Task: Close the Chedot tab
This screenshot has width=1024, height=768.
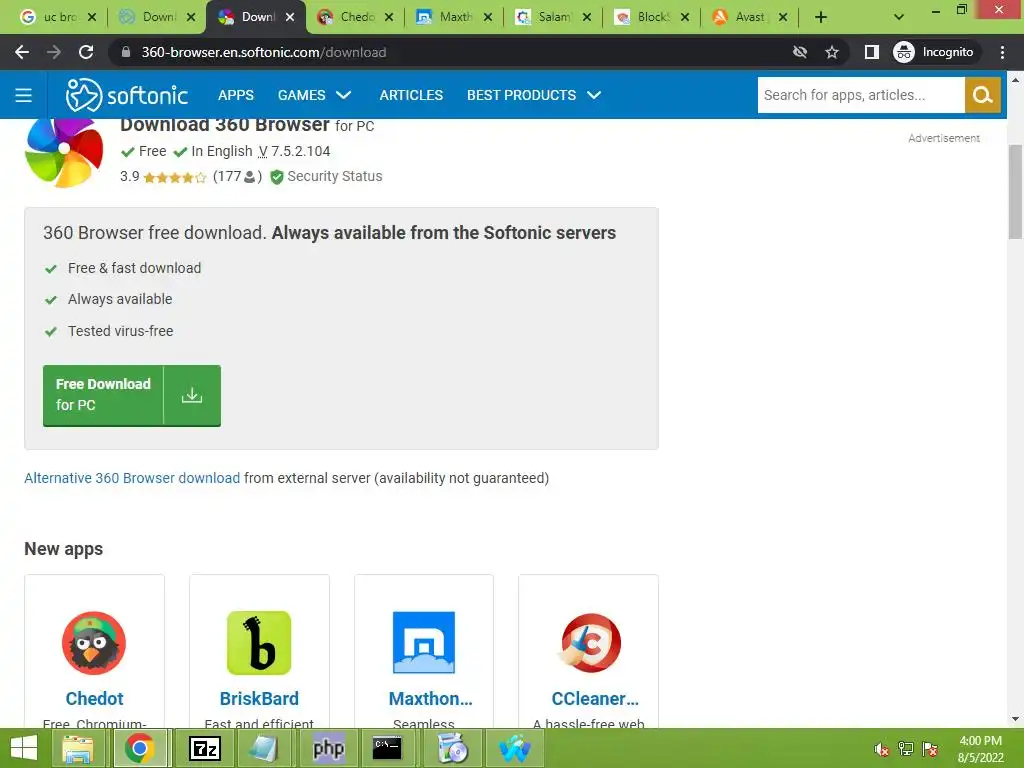Action: click(x=389, y=18)
